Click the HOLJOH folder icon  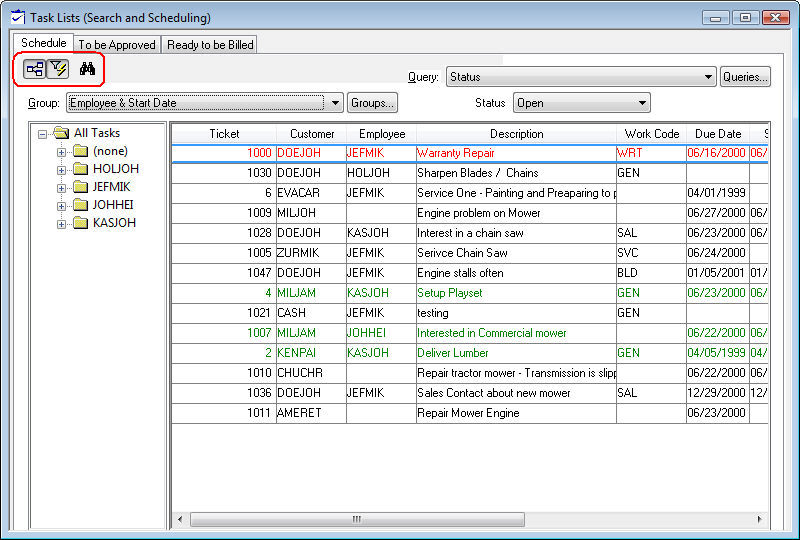[80, 169]
